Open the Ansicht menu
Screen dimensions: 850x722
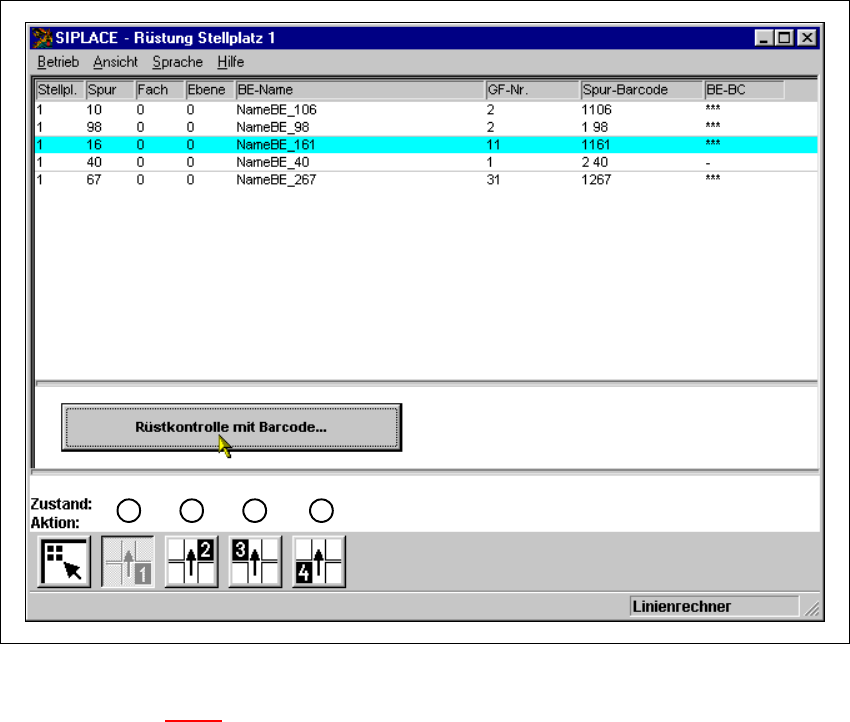(115, 62)
